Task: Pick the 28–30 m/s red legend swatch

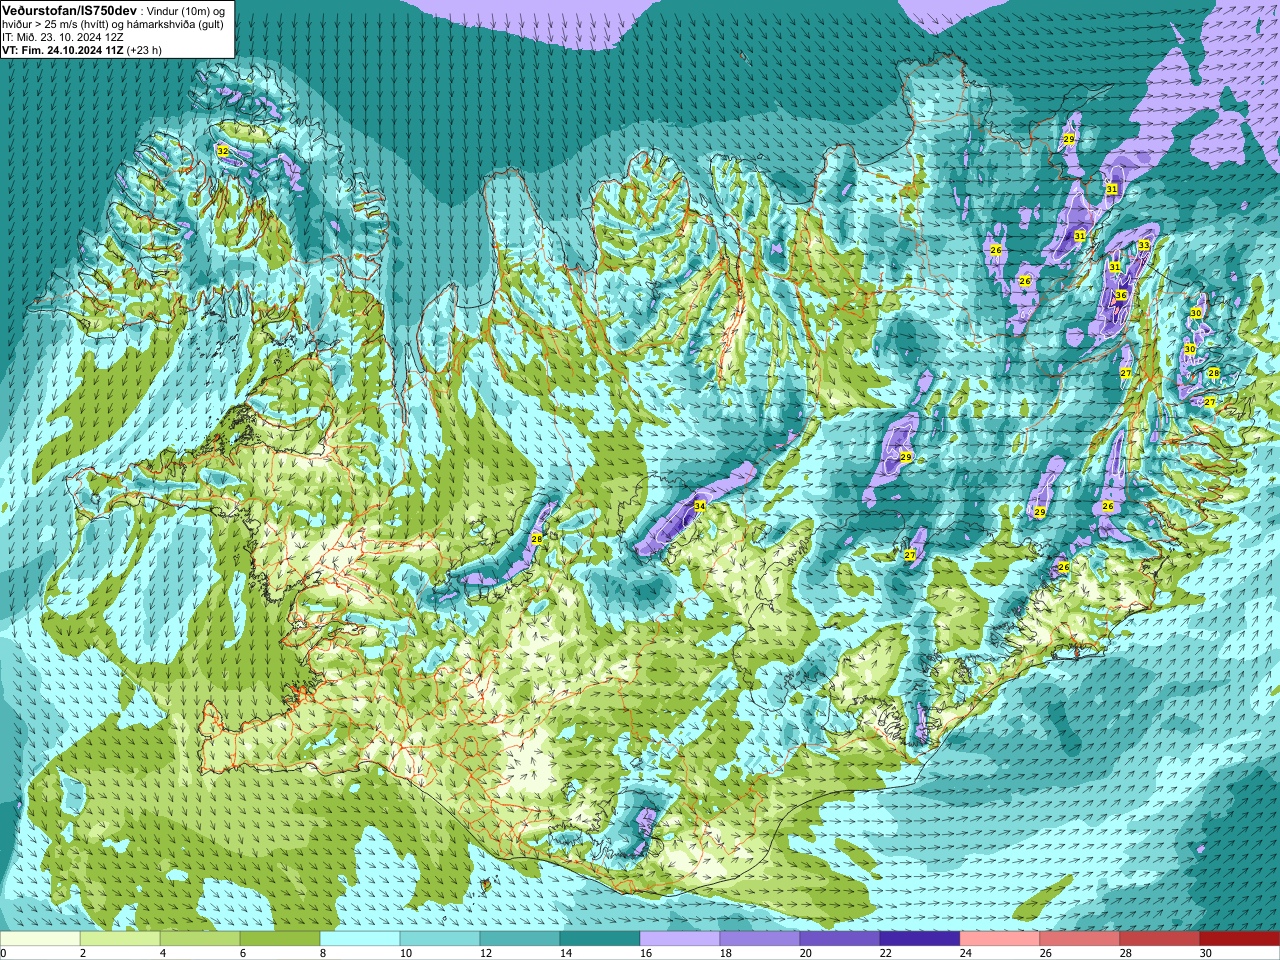Action: [x=1160, y=939]
